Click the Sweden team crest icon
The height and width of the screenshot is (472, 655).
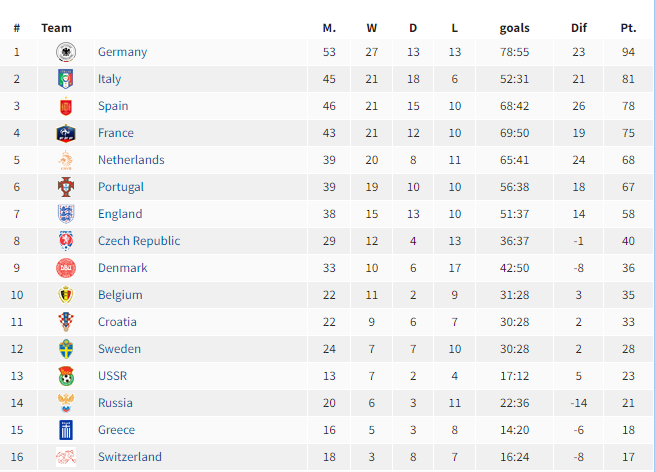(x=66, y=349)
